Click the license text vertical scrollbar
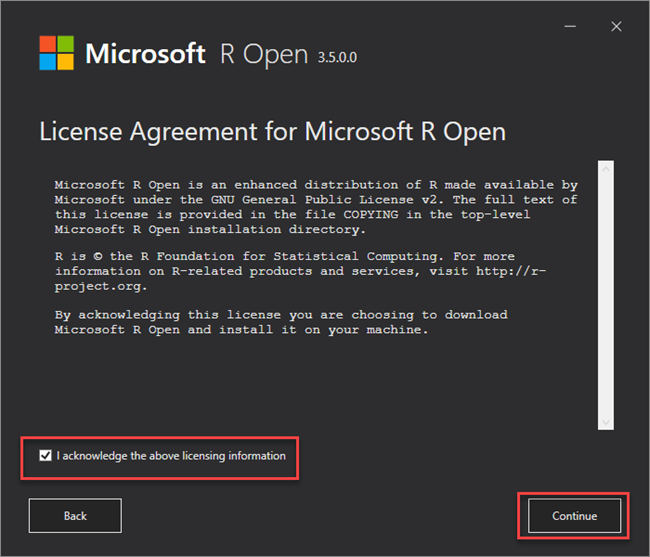This screenshot has height=557, width=650. click(x=605, y=290)
